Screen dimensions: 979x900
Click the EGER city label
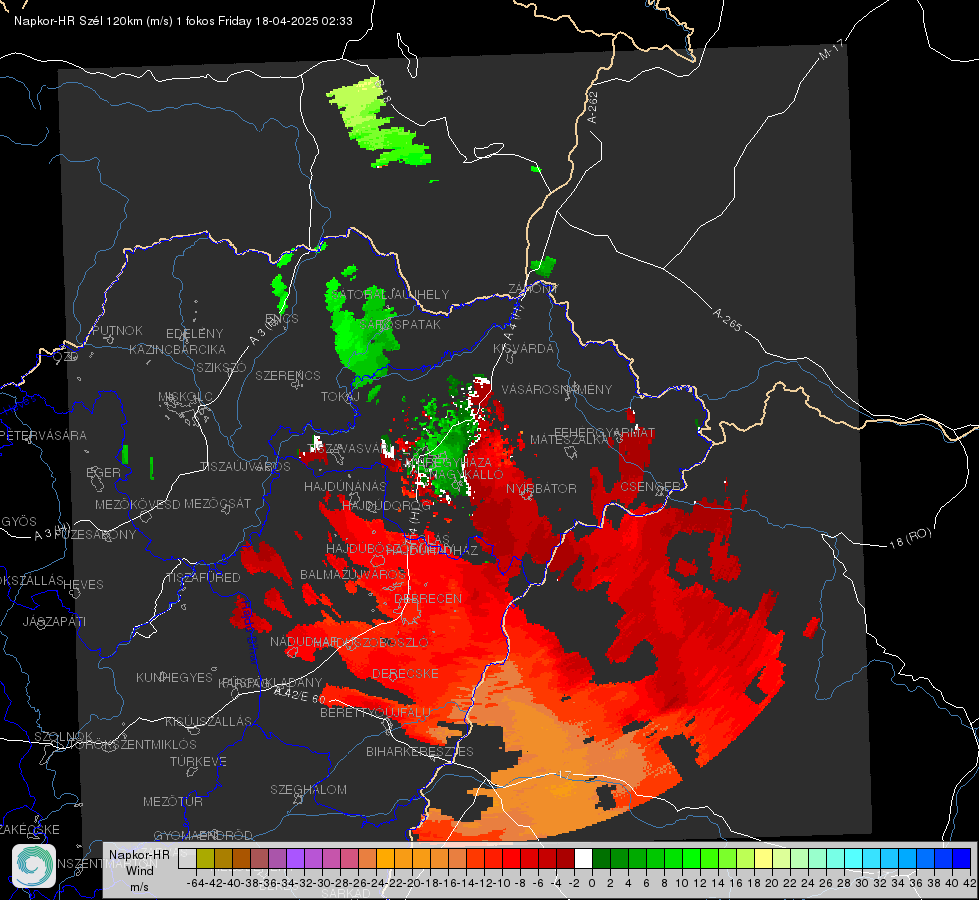click(104, 472)
